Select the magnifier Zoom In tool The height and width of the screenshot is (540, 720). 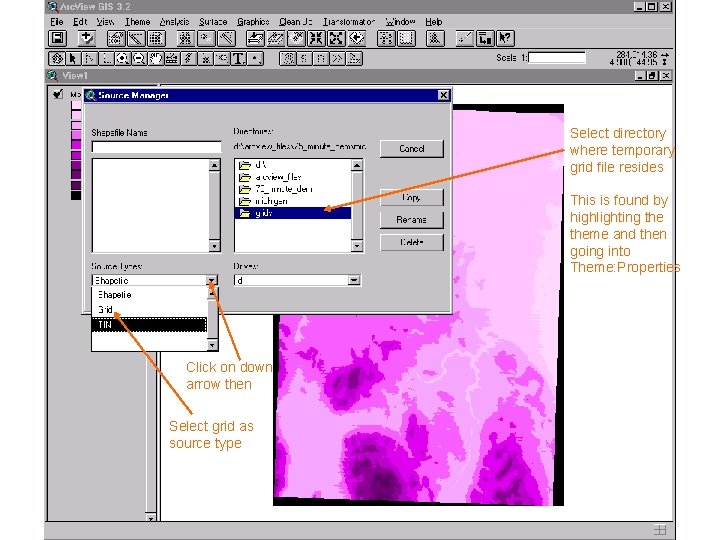122,58
